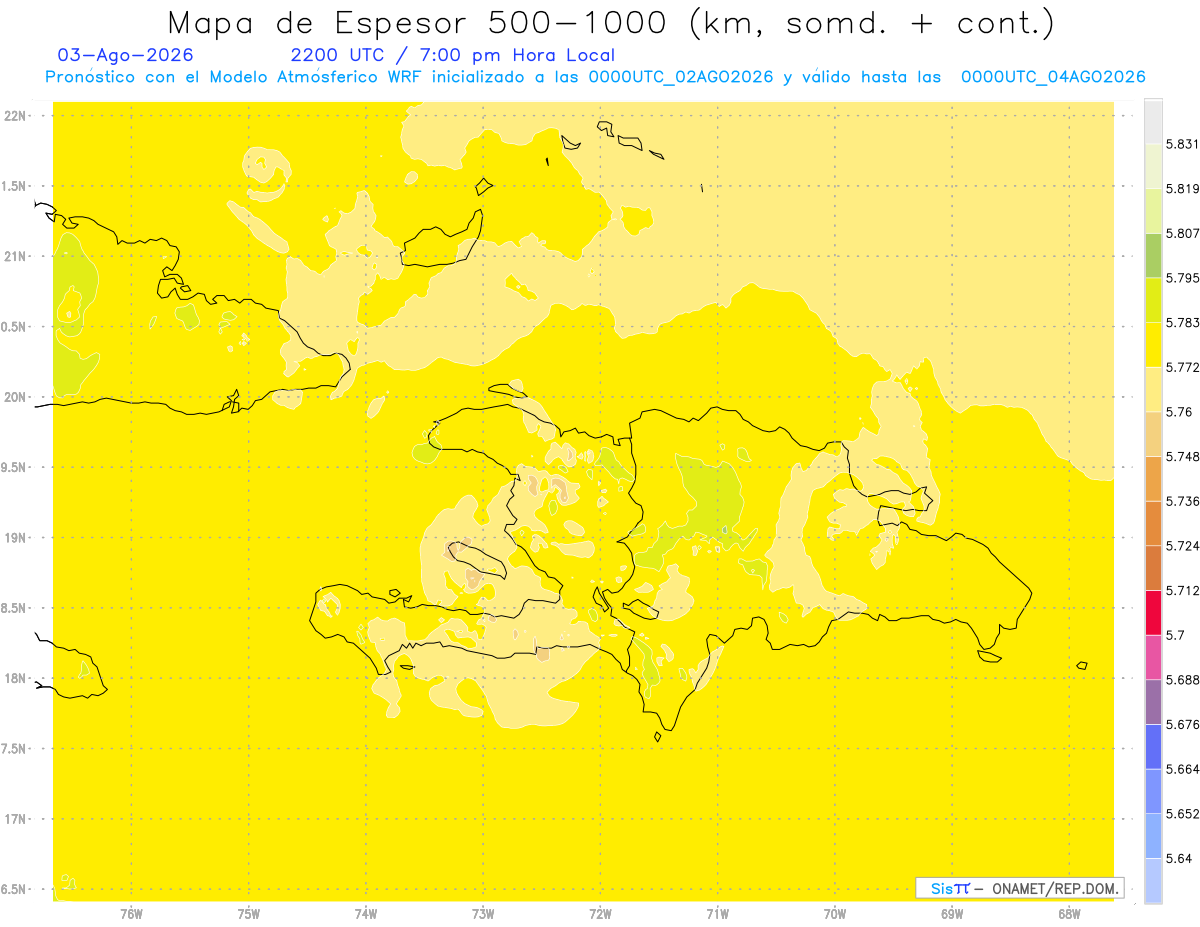Click the date text '03-Ago-2026'
Viewport: 1200px width, 927px height.
(x=126, y=55)
